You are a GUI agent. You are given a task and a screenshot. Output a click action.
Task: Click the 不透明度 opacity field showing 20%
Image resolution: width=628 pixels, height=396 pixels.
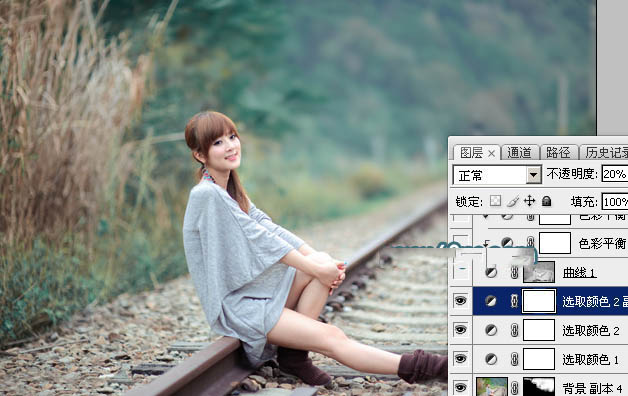[615, 174]
